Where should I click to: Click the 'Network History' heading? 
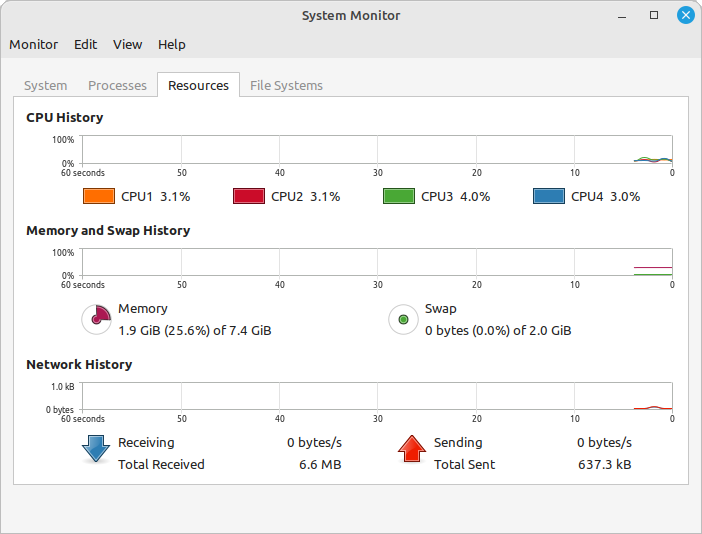[79, 364]
